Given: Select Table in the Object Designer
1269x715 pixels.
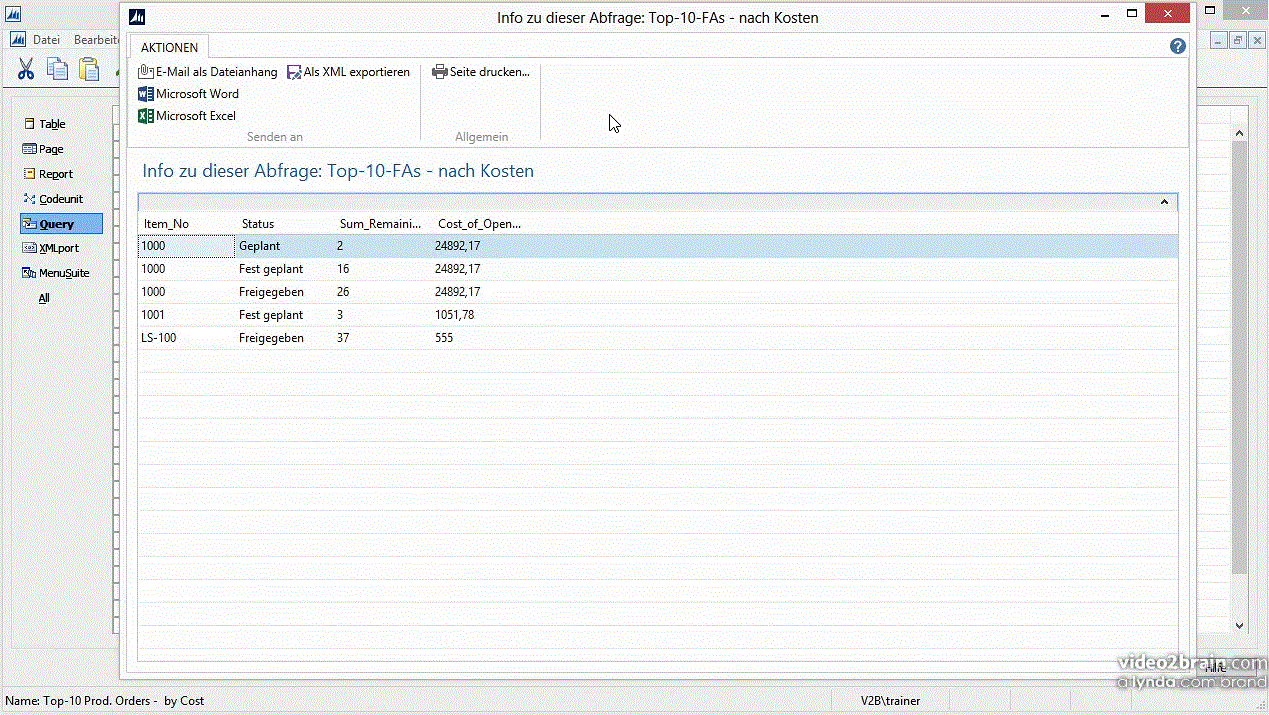Looking at the screenshot, I should 45,124.
